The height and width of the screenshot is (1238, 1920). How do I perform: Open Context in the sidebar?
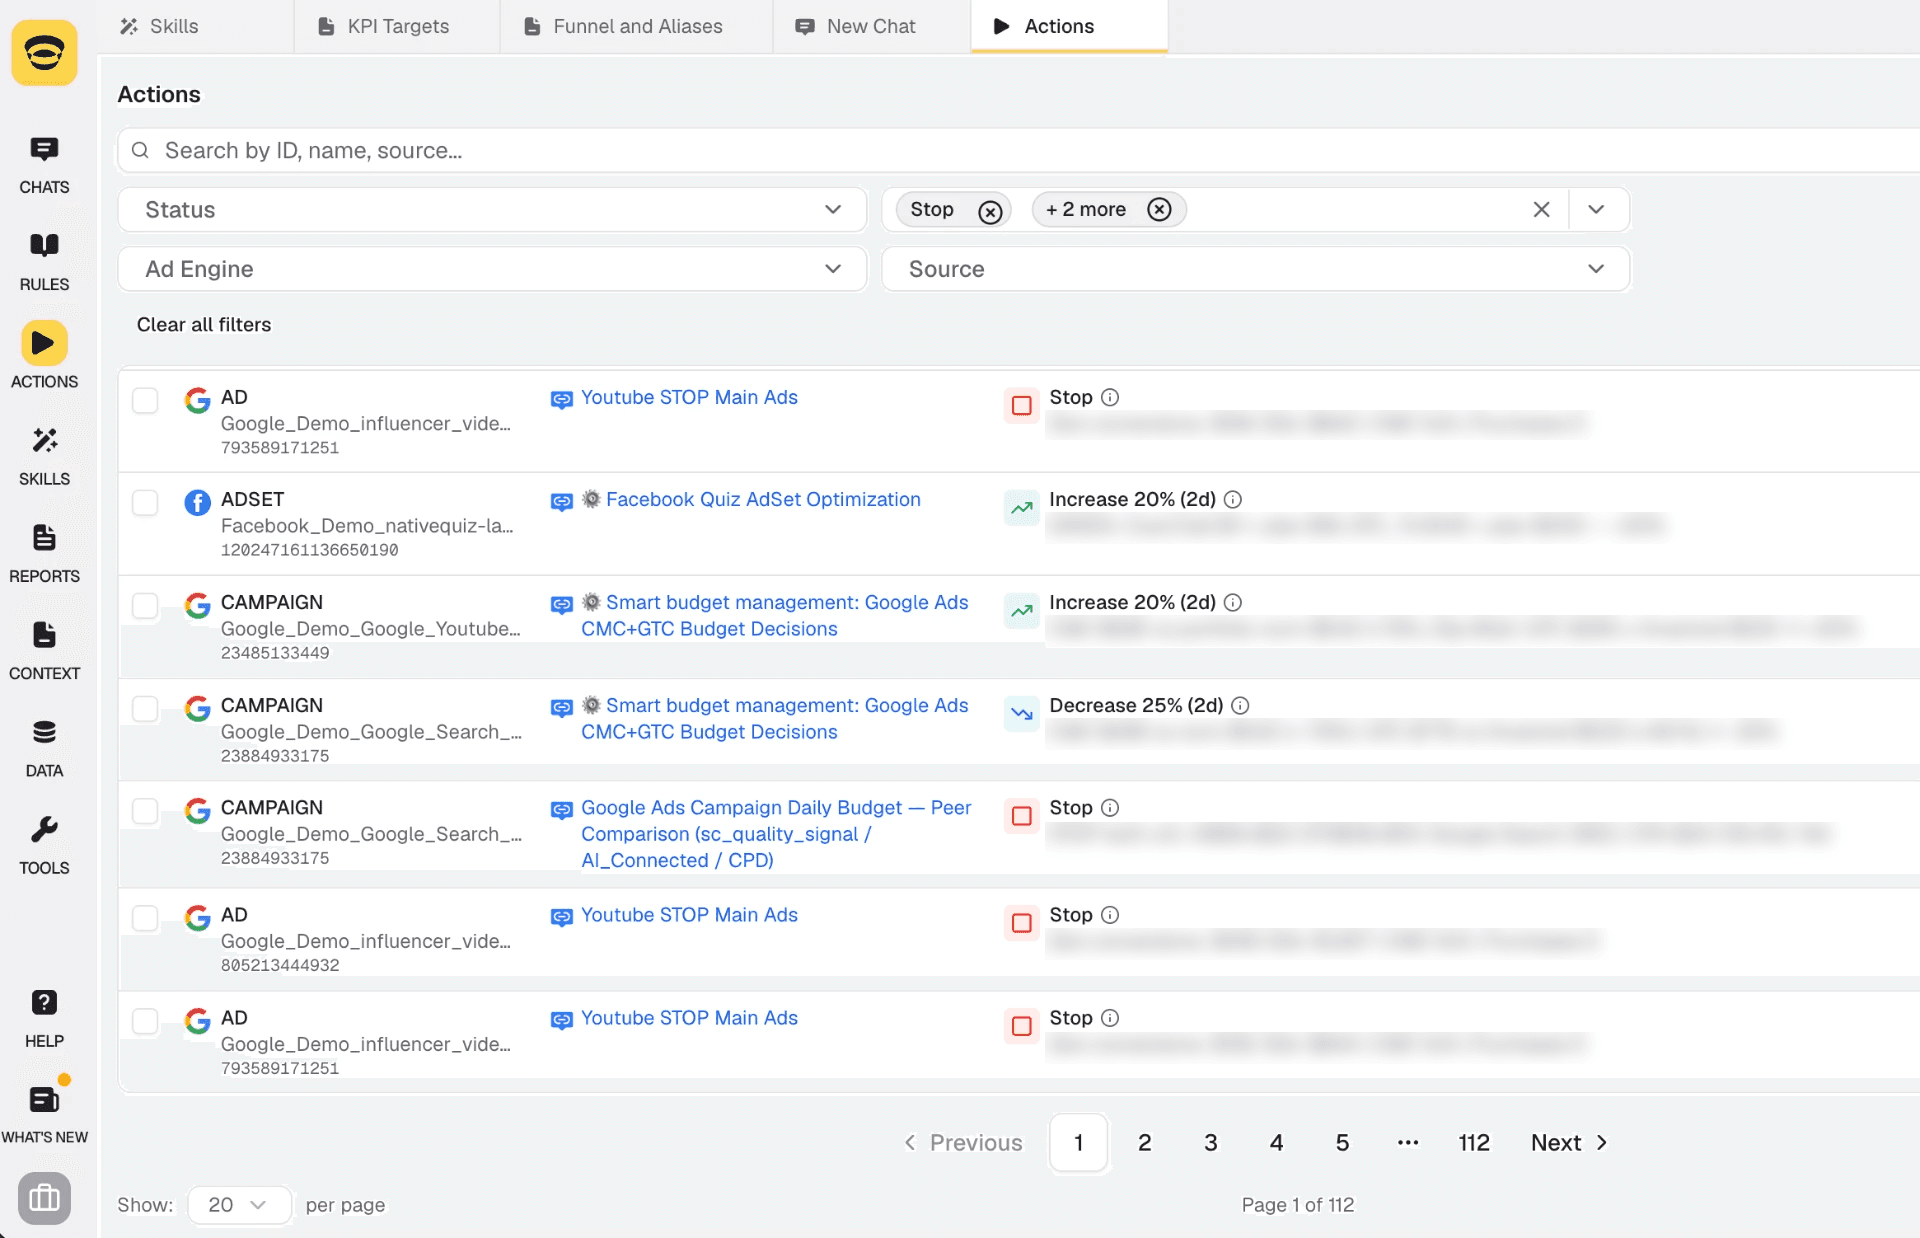click(x=44, y=651)
